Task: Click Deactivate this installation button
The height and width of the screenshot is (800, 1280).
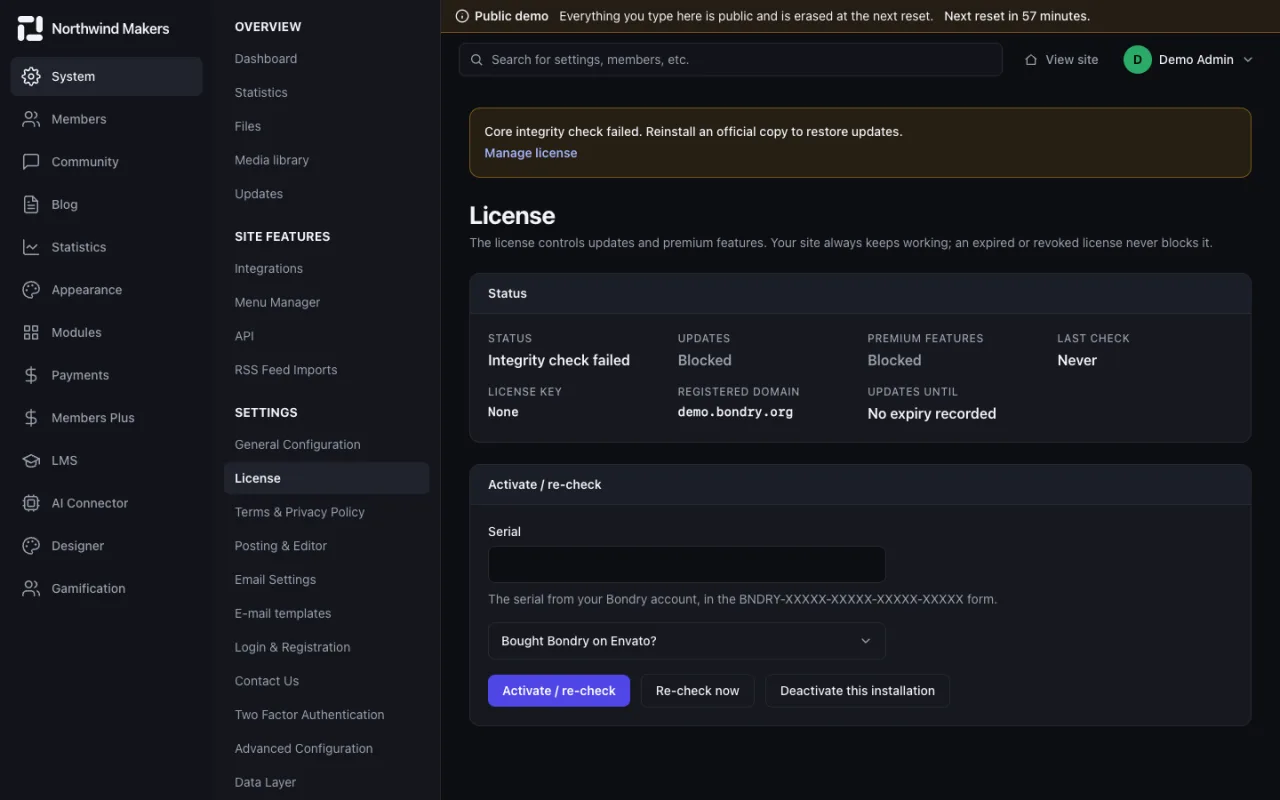Action: (857, 691)
